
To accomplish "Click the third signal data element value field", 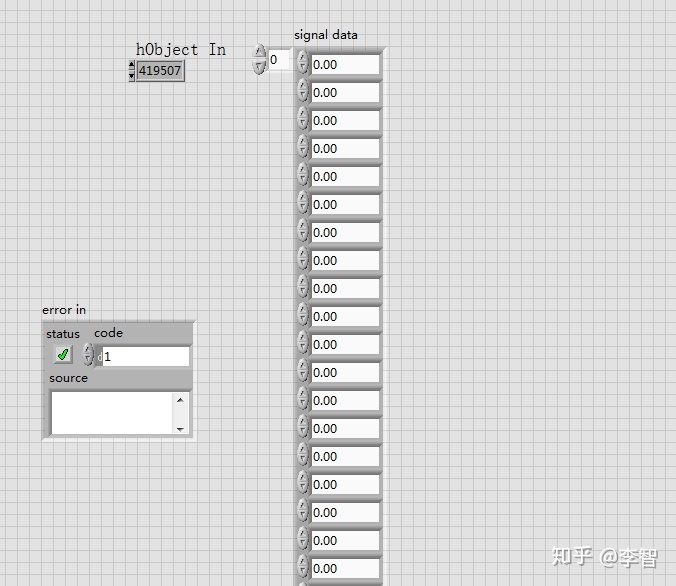I will (345, 121).
